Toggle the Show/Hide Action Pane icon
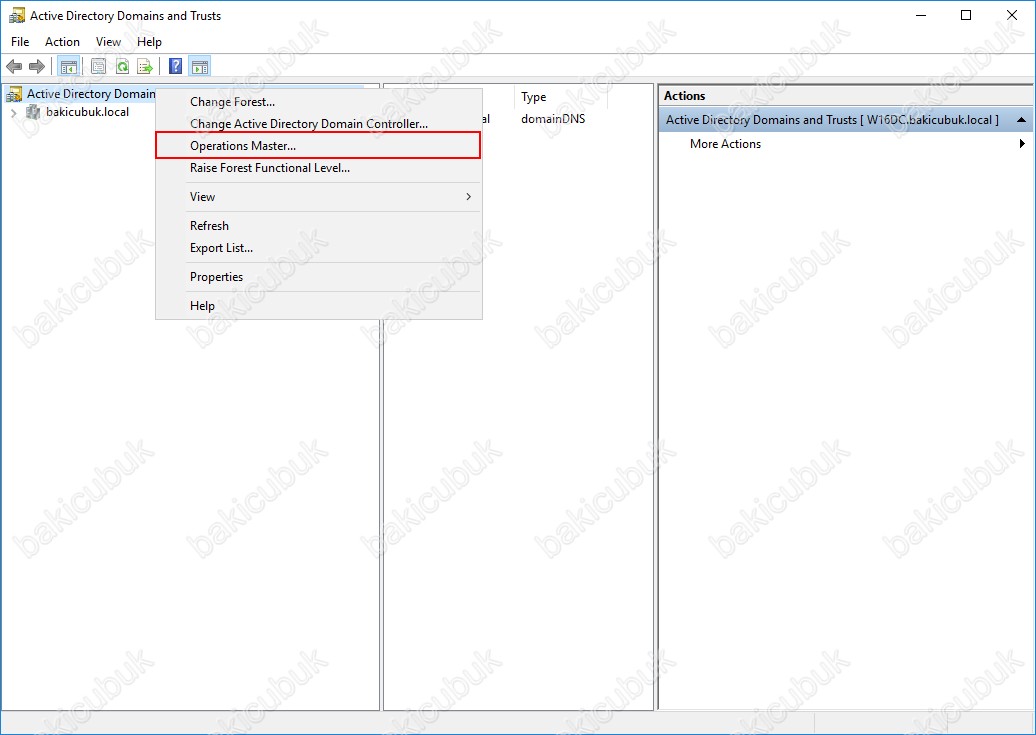1036x735 pixels. pyautogui.click(x=200, y=66)
